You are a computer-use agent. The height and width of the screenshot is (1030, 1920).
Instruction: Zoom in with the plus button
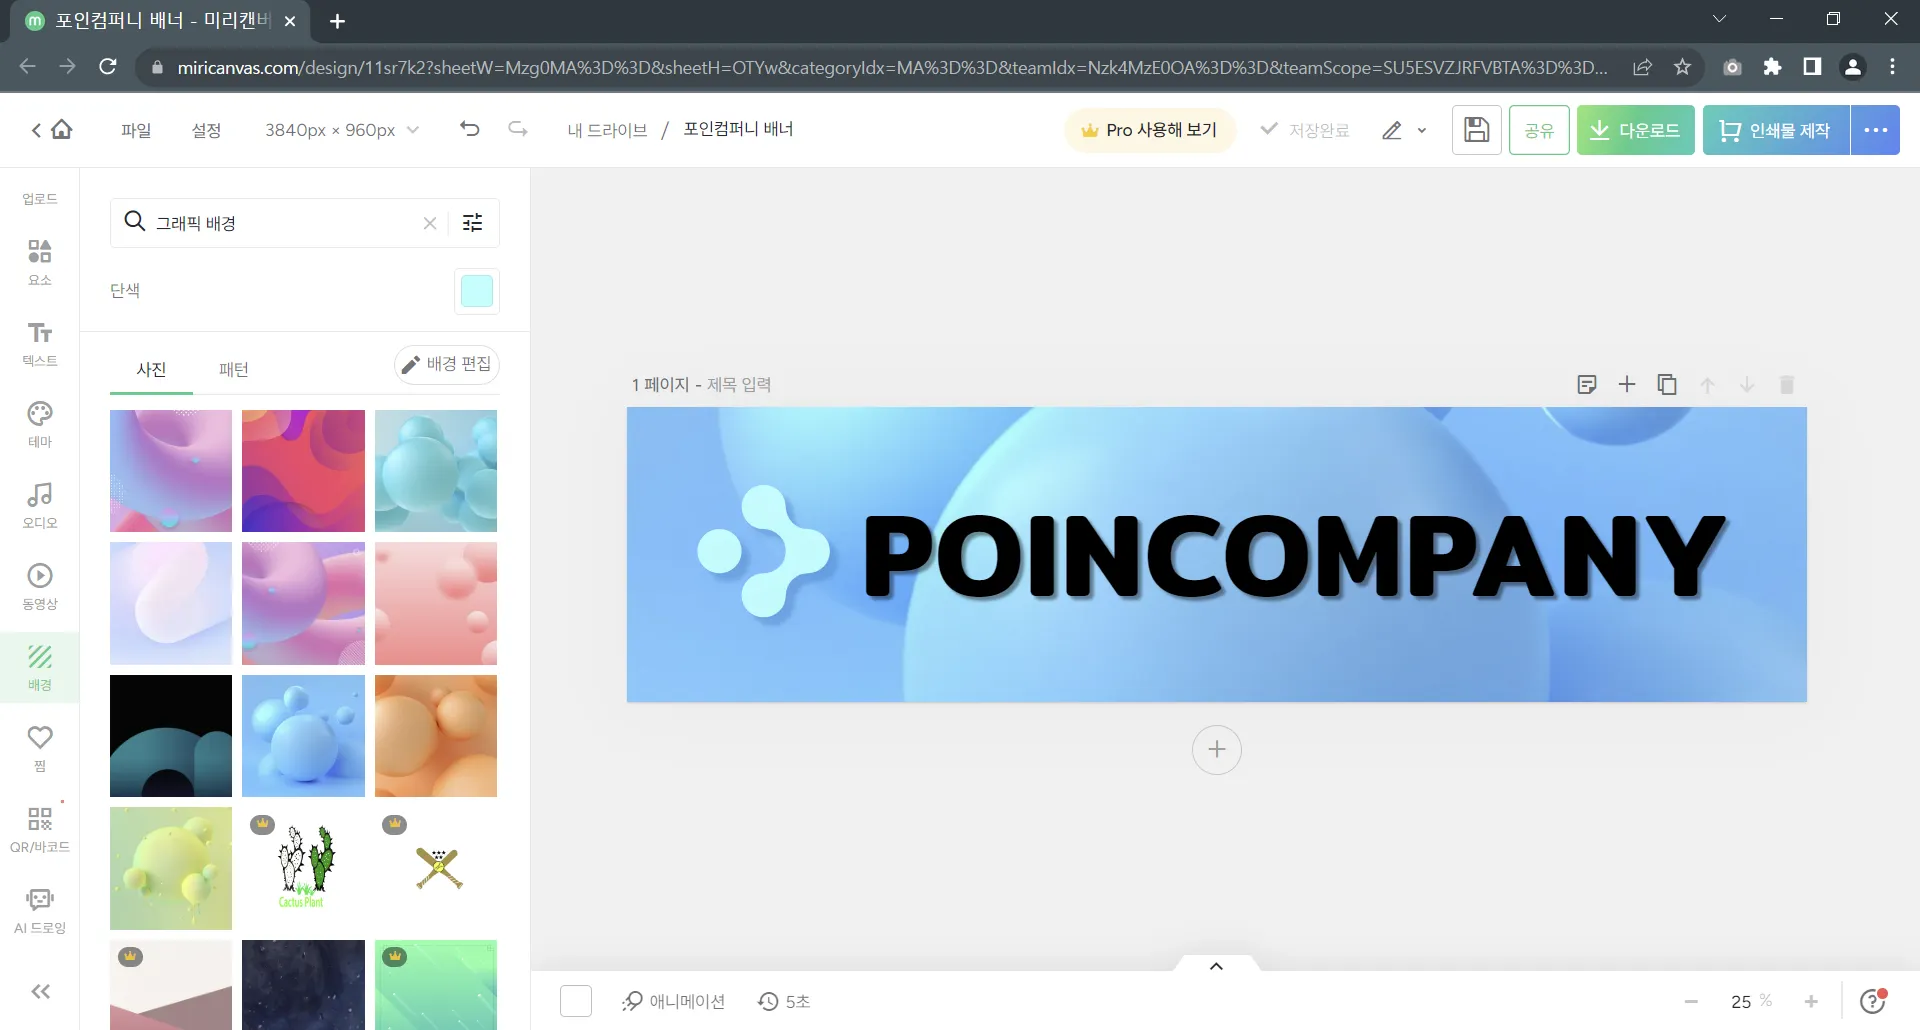[x=1811, y=1001]
